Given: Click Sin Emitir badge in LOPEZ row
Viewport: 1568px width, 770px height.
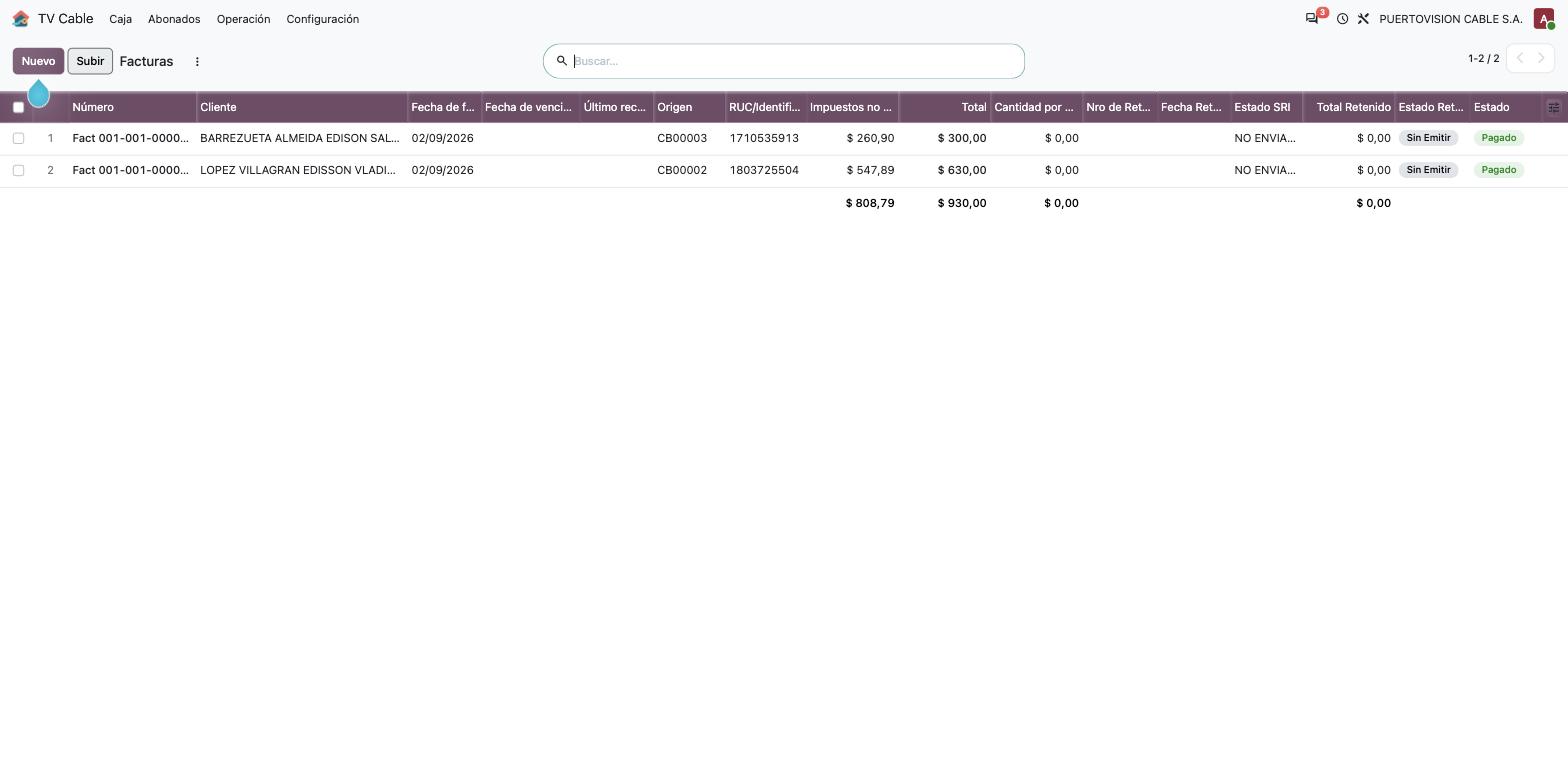Looking at the screenshot, I should (1428, 170).
